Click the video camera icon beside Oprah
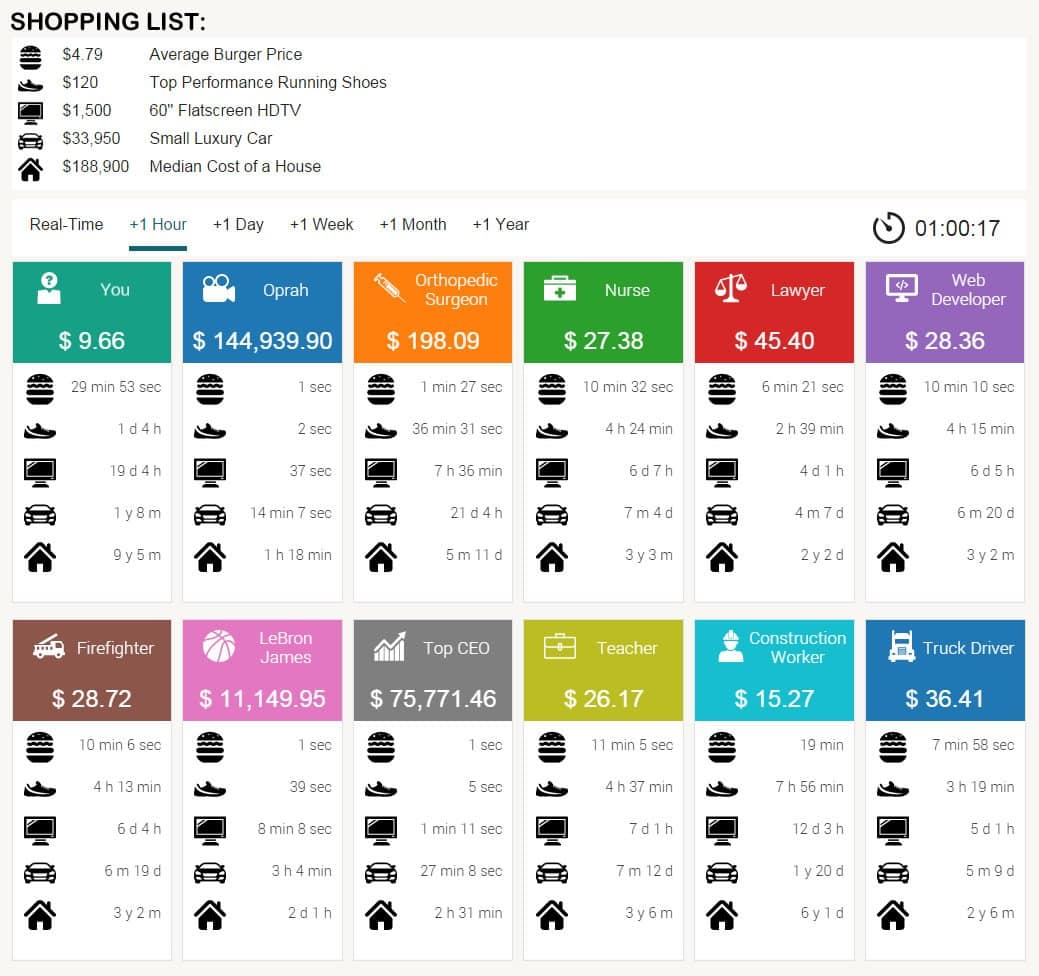The height and width of the screenshot is (976, 1039). [218, 289]
